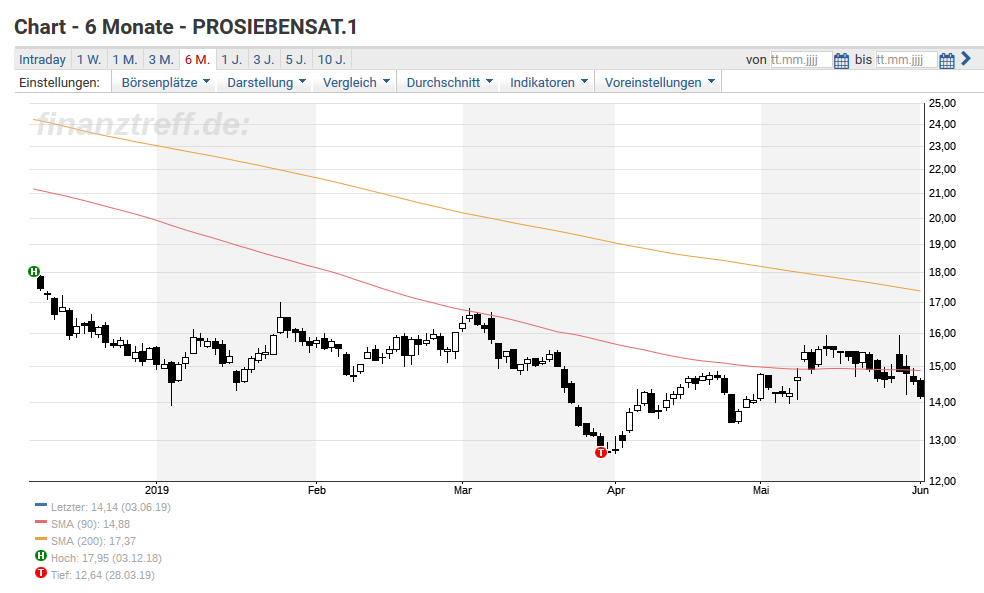Expand the Vergleich dropdown
Screen dimensions: 984x593
[355, 82]
